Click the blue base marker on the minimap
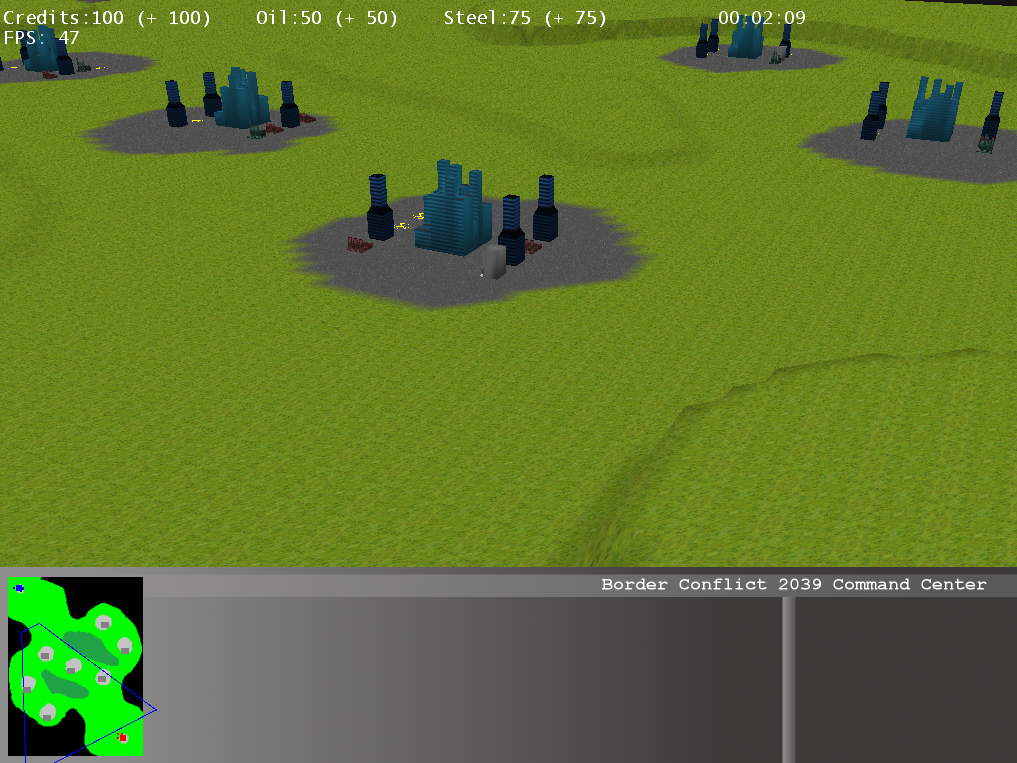This screenshot has width=1017, height=763. tap(19, 589)
